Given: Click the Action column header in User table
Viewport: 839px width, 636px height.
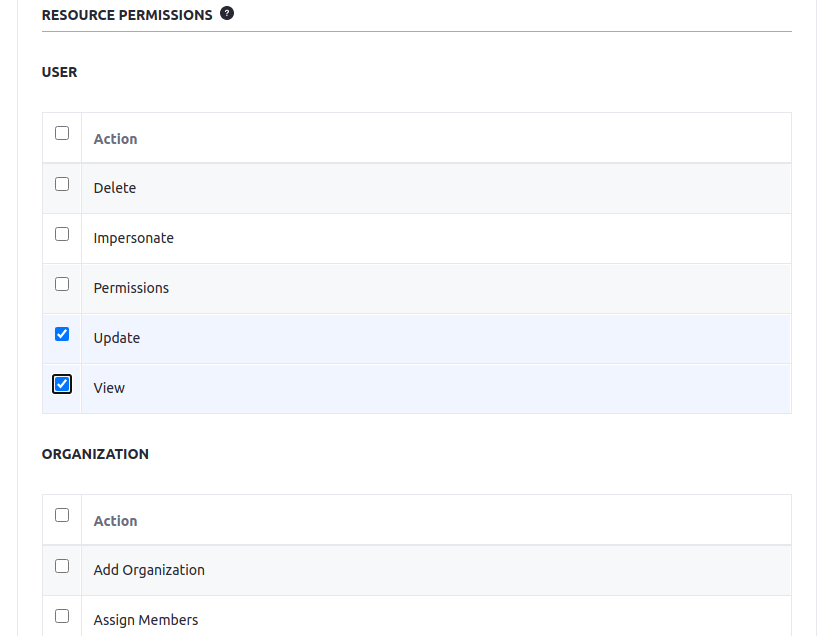Looking at the screenshot, I should click(115, 139).
